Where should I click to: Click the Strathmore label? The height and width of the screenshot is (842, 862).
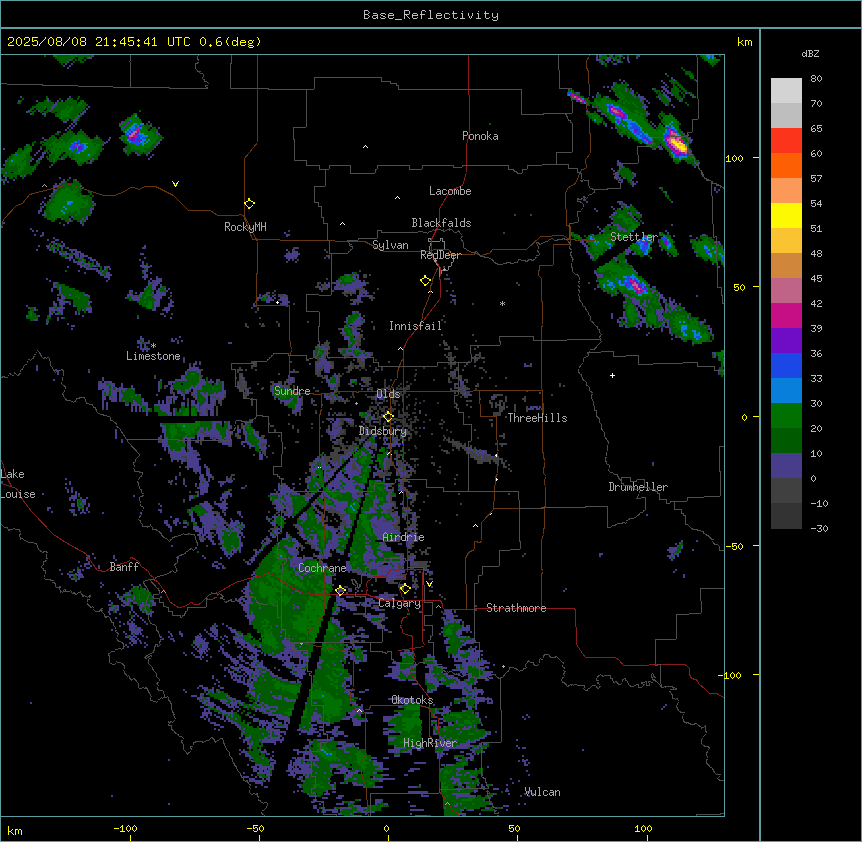click(x=516, y=608)
